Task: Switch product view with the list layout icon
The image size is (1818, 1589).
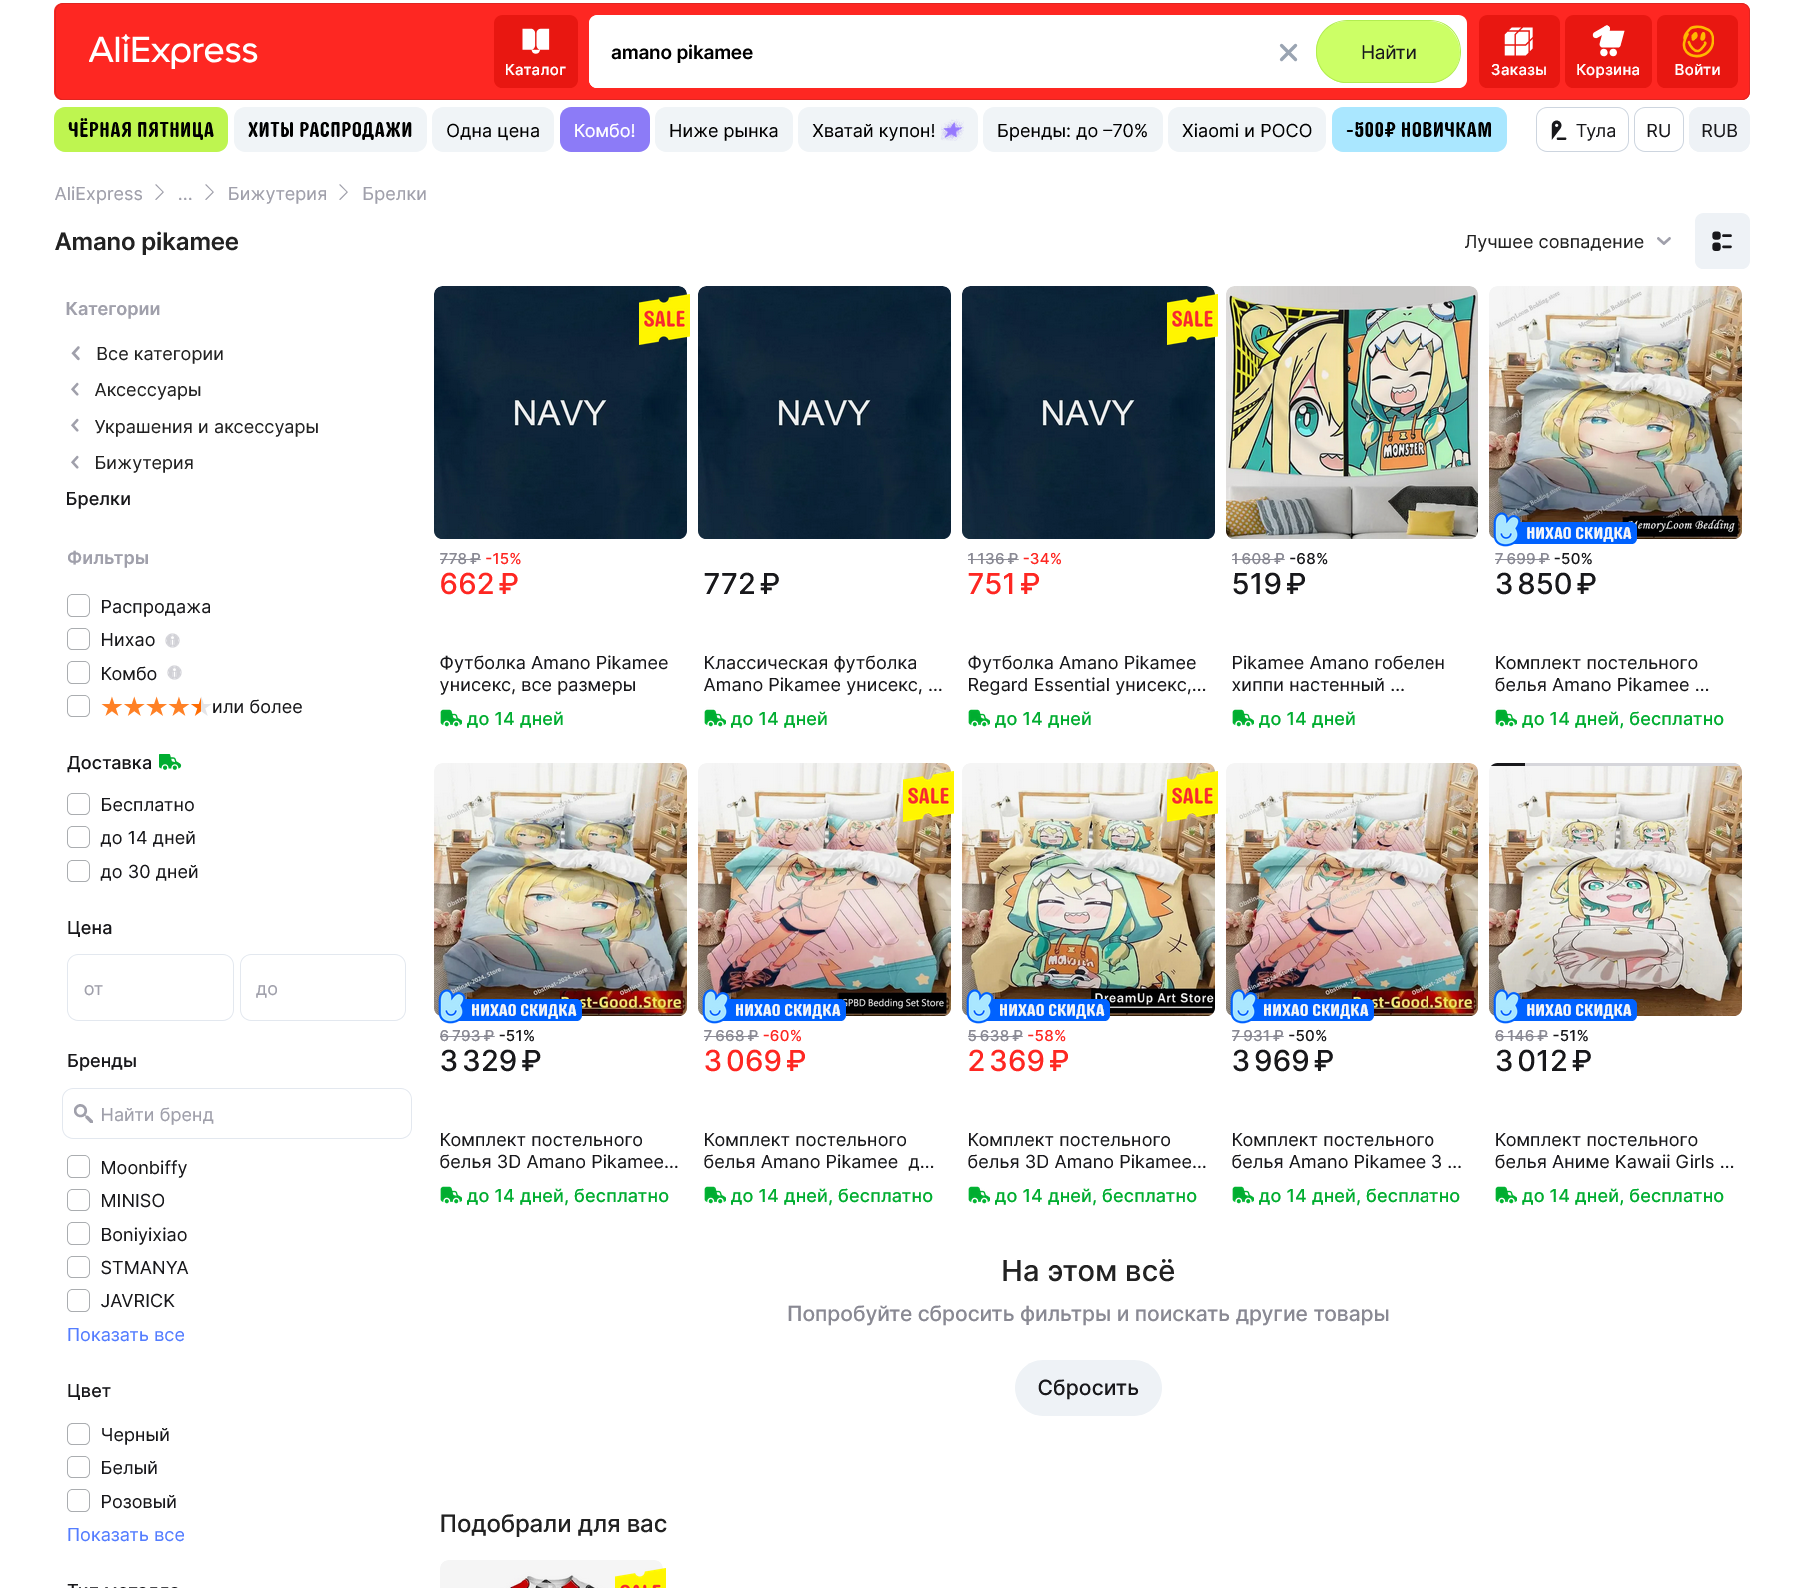Action: tap(1721, 241)
